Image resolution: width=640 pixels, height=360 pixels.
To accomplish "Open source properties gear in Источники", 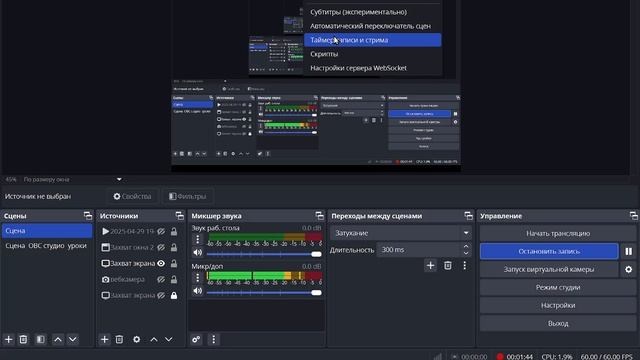I will click(136, 339).
